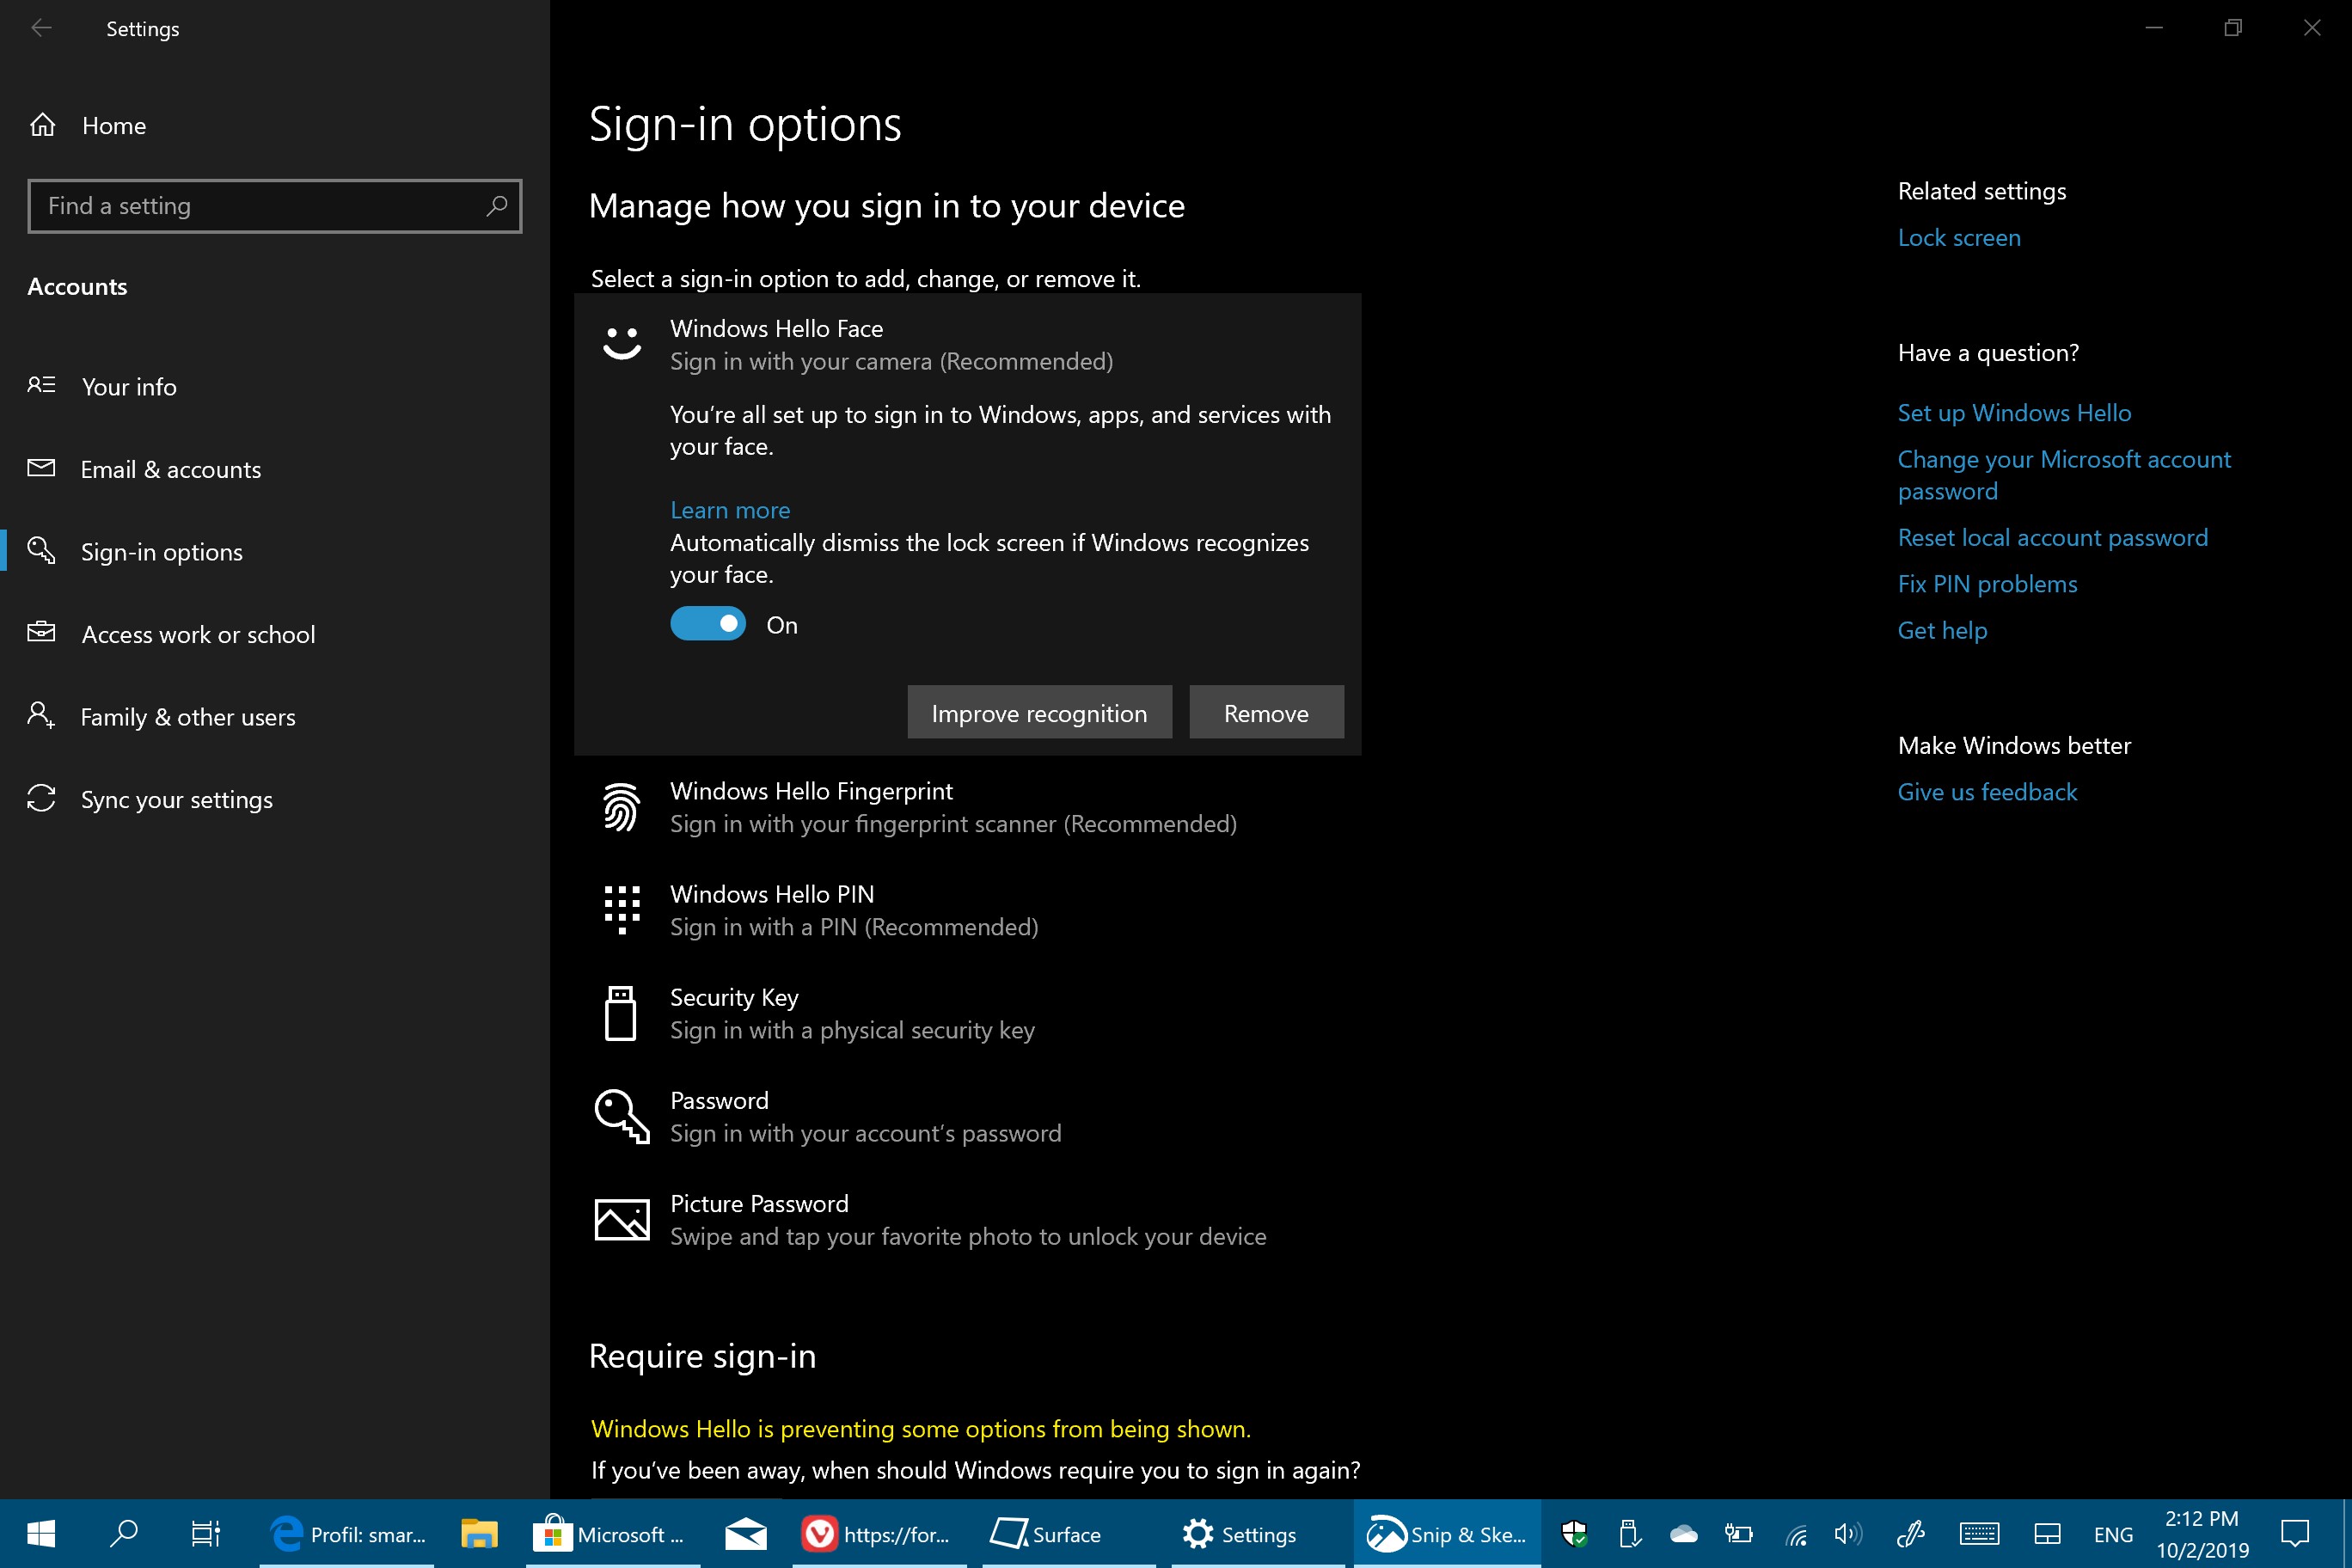Click the PIN keypad icon
Screen dimensions: 2352x1568
point(621,910)
